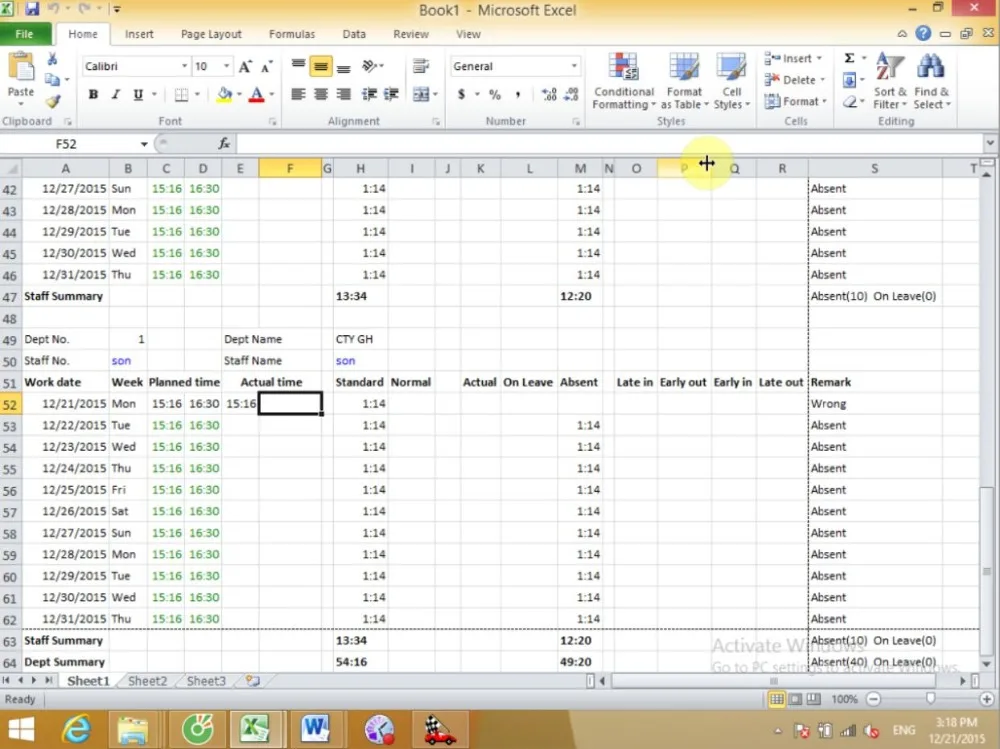Click the Delete cells button
The width and height of the screenshot is (1000, 749).
point(795,80)
